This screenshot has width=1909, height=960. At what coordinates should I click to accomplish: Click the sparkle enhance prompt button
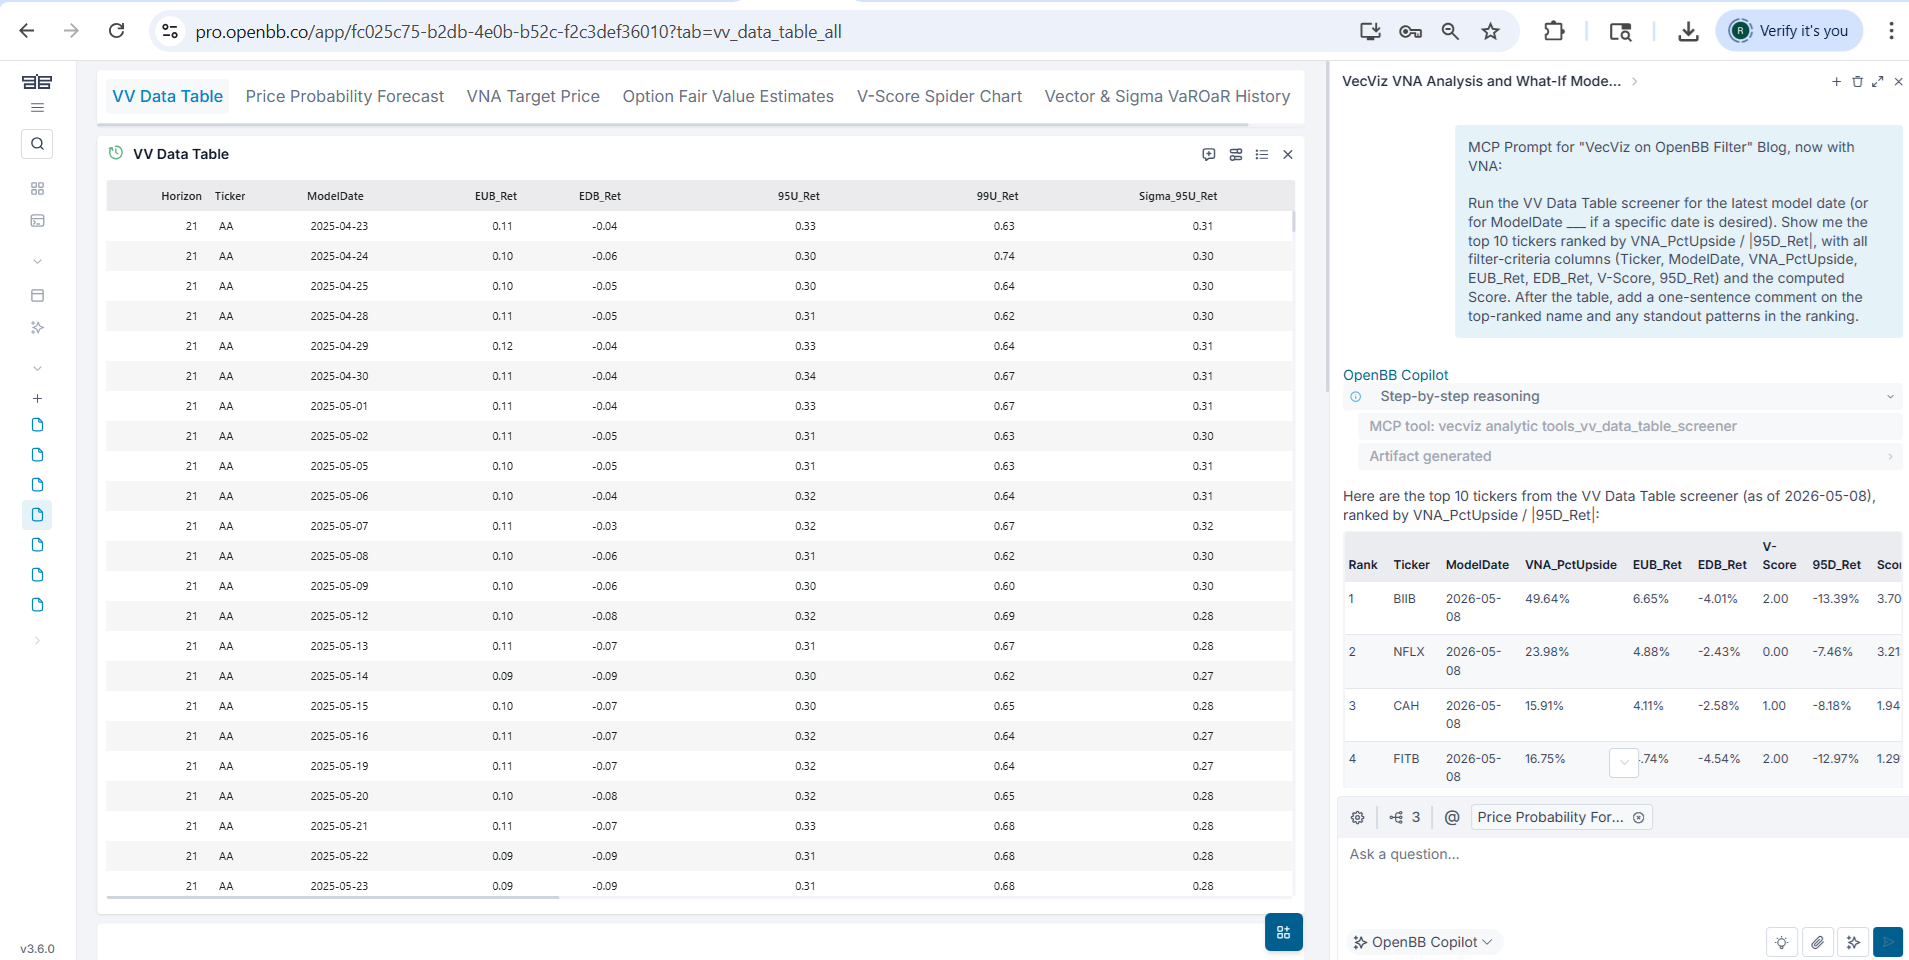tap(1853, 942)
